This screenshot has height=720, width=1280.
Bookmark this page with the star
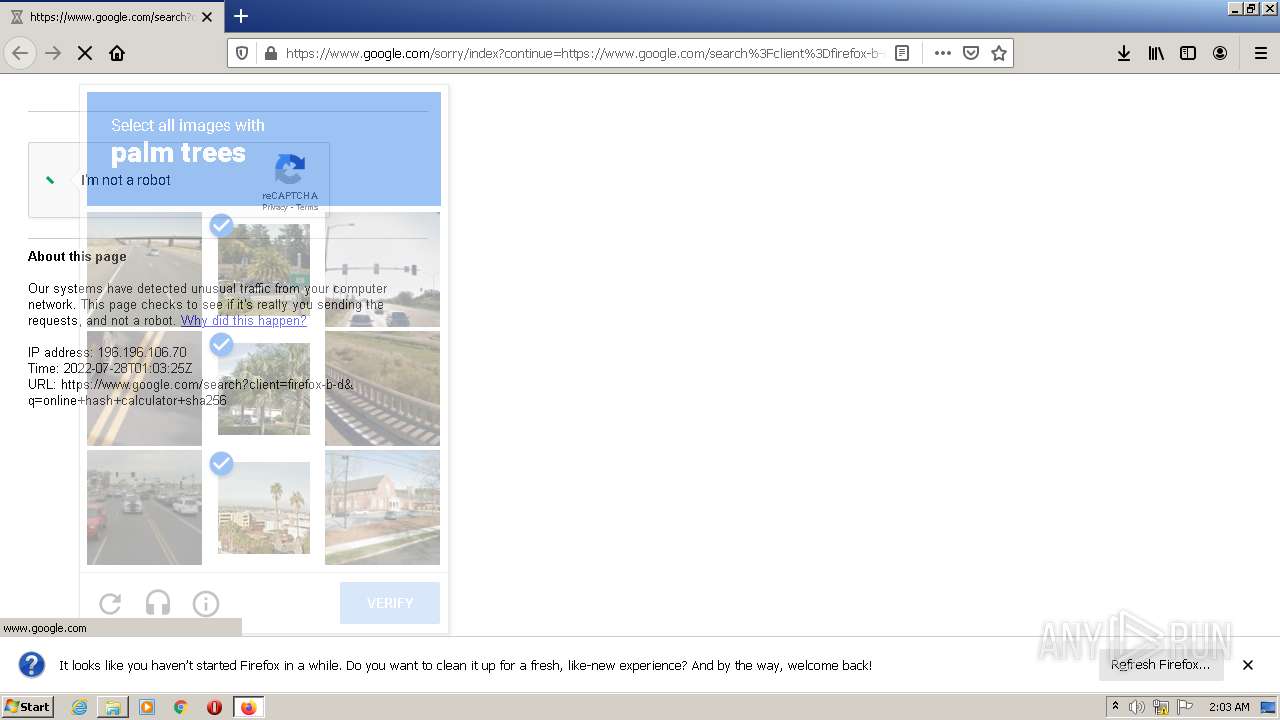(998, 53)
